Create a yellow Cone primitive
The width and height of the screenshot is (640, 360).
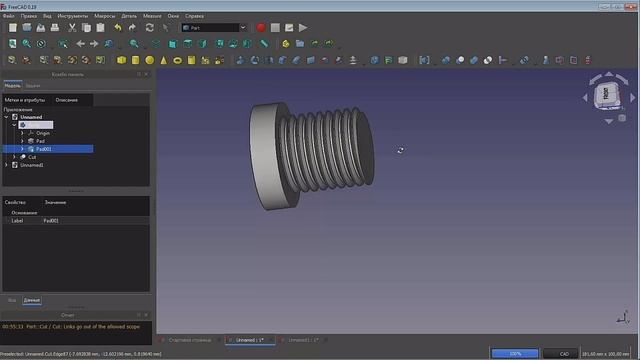click(x=164, y=60)
